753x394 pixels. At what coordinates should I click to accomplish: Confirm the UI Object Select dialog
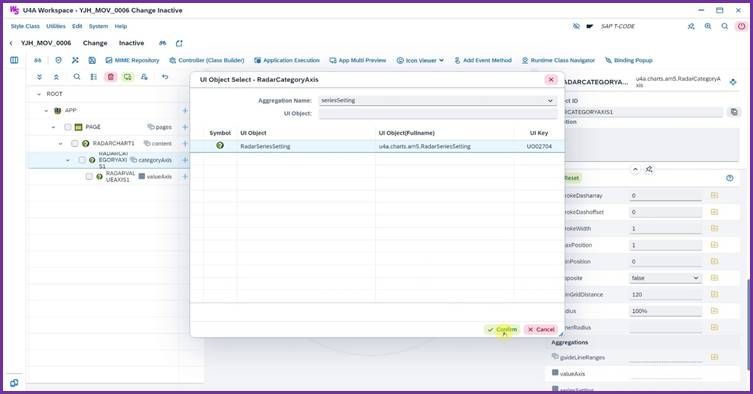(502, 330)
